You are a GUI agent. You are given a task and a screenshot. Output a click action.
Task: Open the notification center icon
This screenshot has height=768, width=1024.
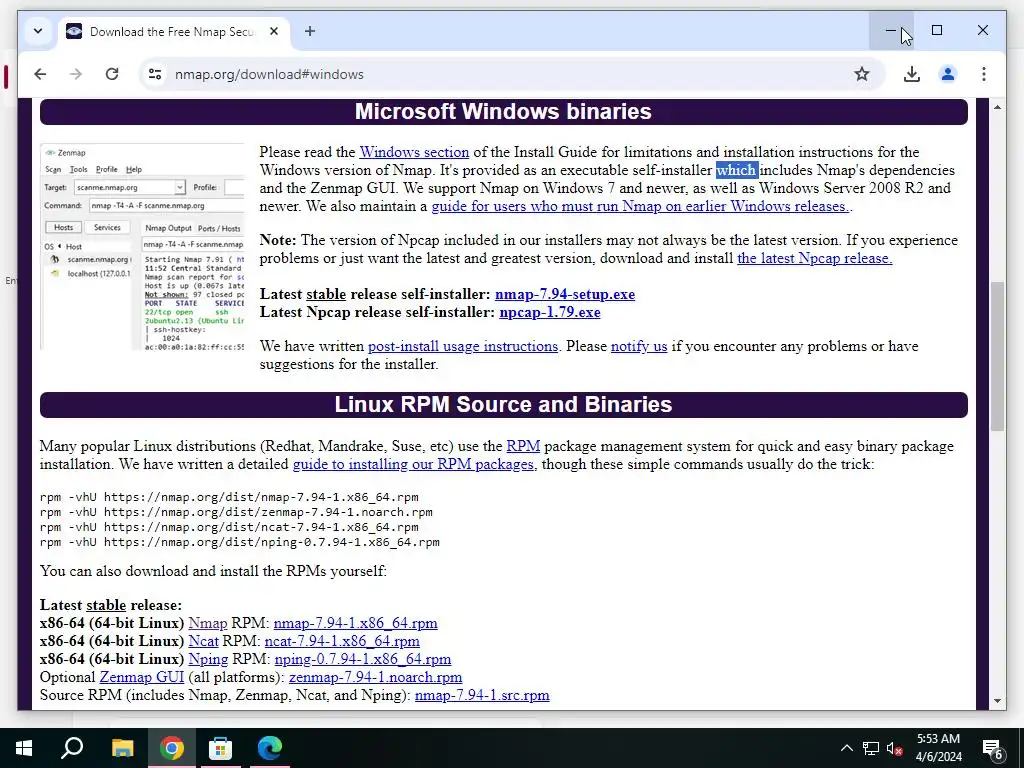click(993, 749)
